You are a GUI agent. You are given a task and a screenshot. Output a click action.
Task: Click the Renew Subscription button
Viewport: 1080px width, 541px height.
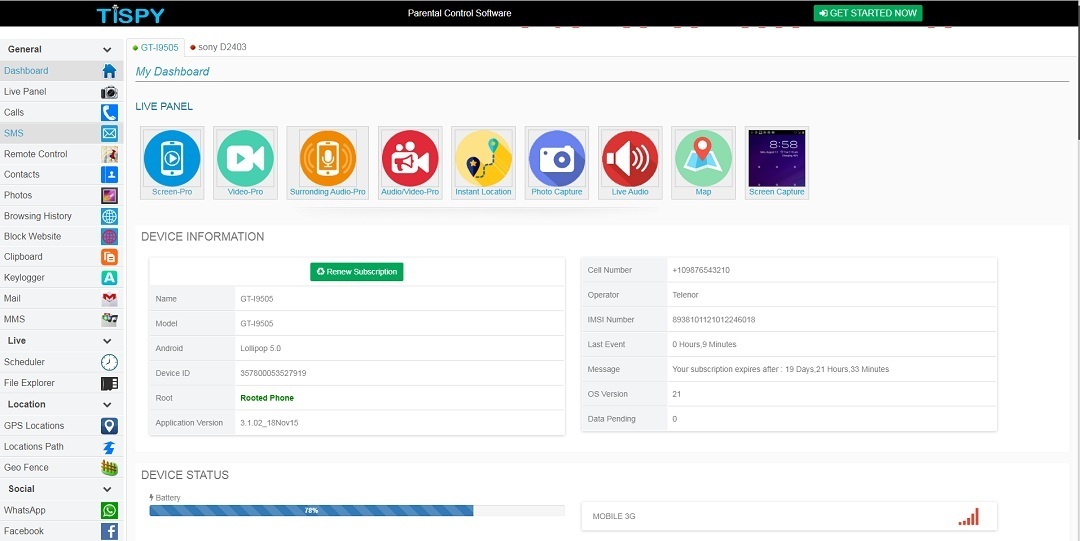click(356, 272)
